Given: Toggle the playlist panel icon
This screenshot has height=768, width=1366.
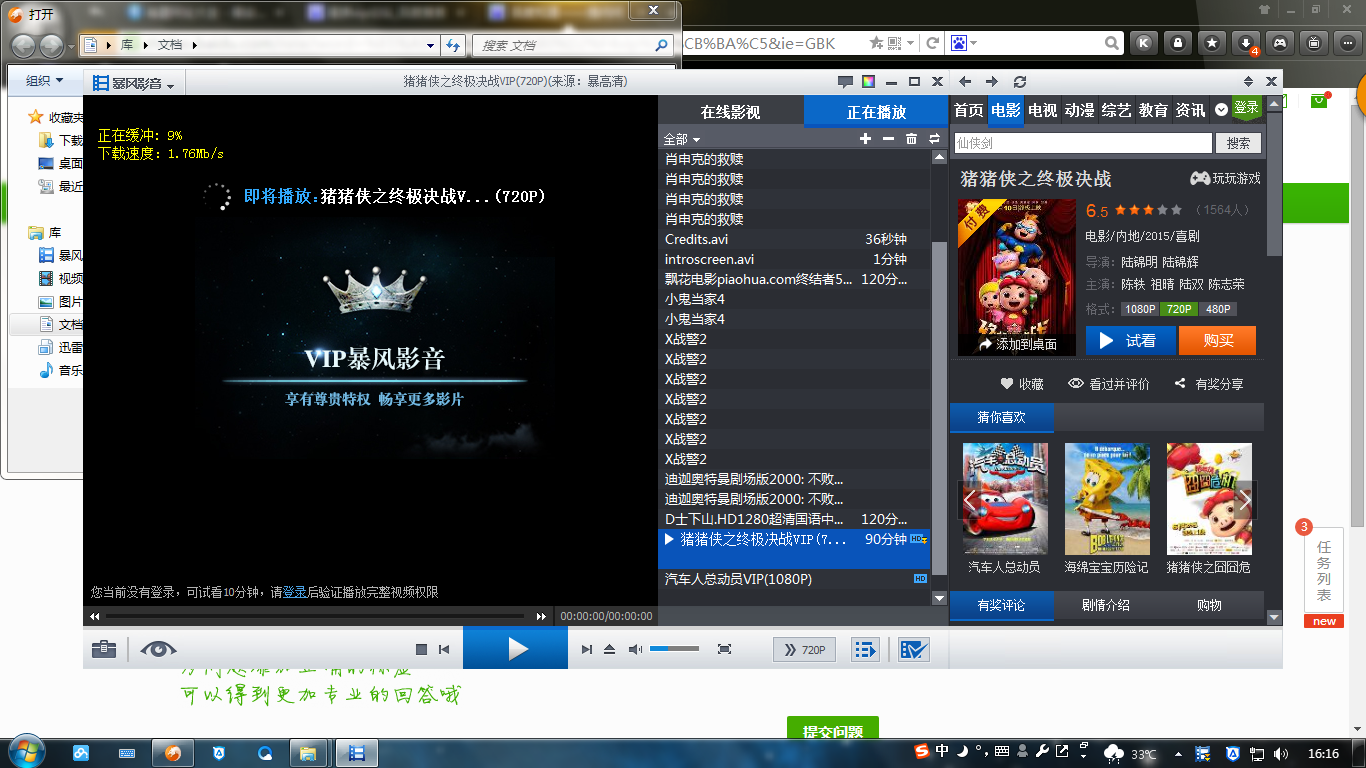Looking at the screenshot, I should click(865, 650).
